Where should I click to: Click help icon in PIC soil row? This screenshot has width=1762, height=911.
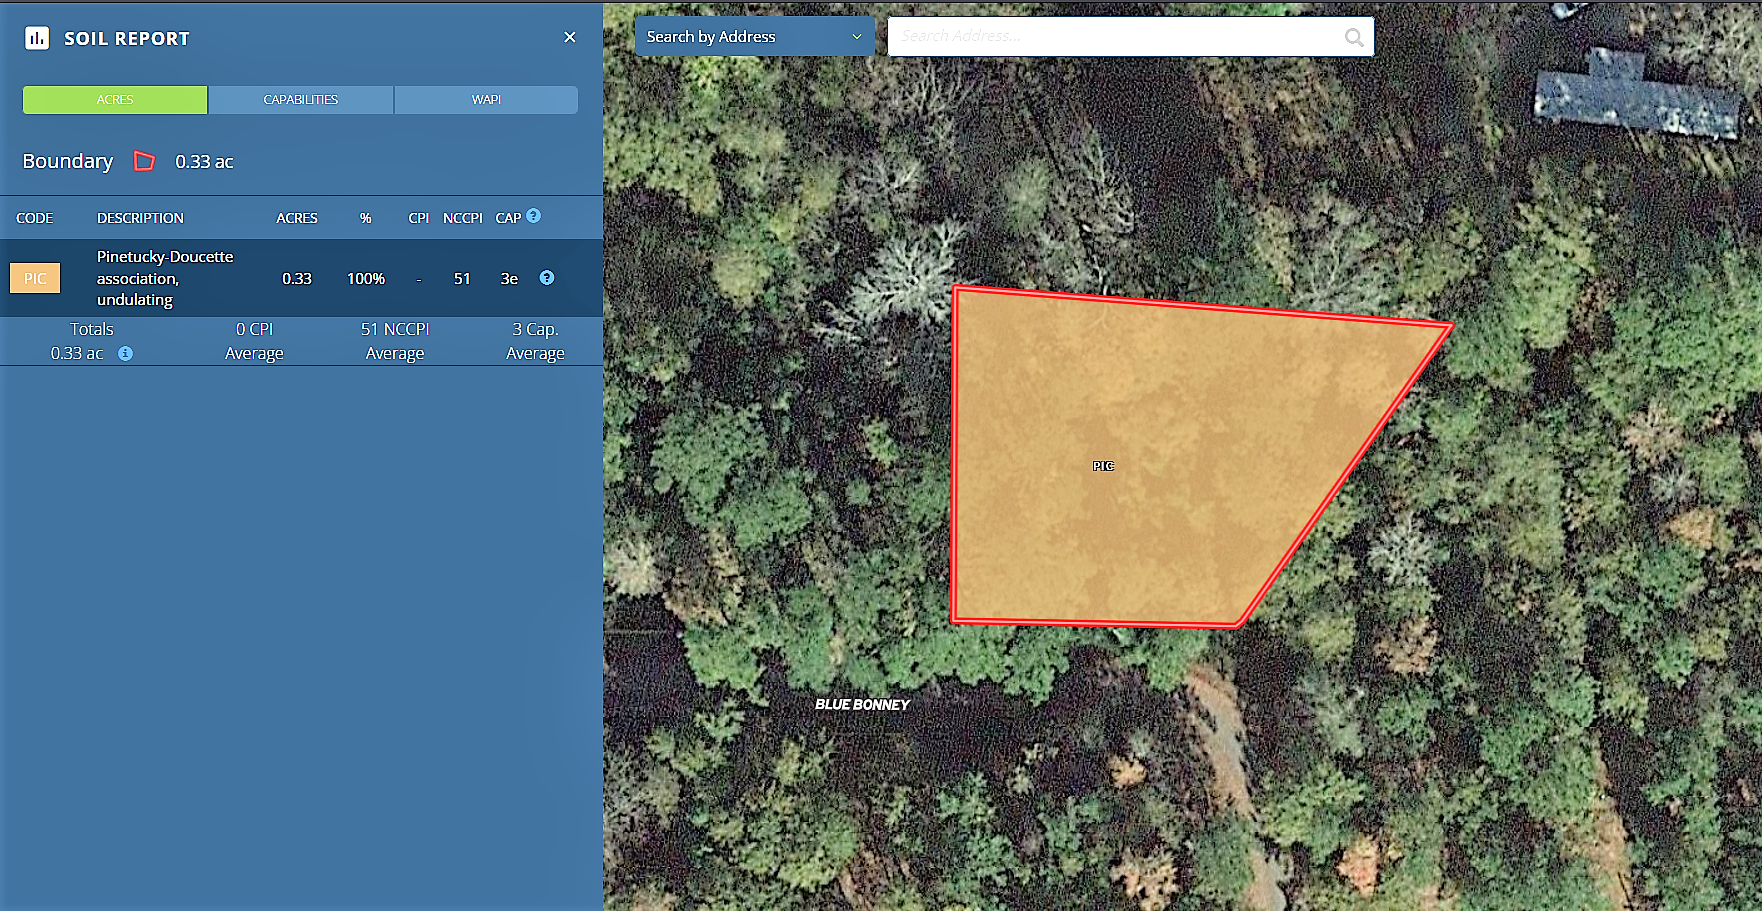547,278
